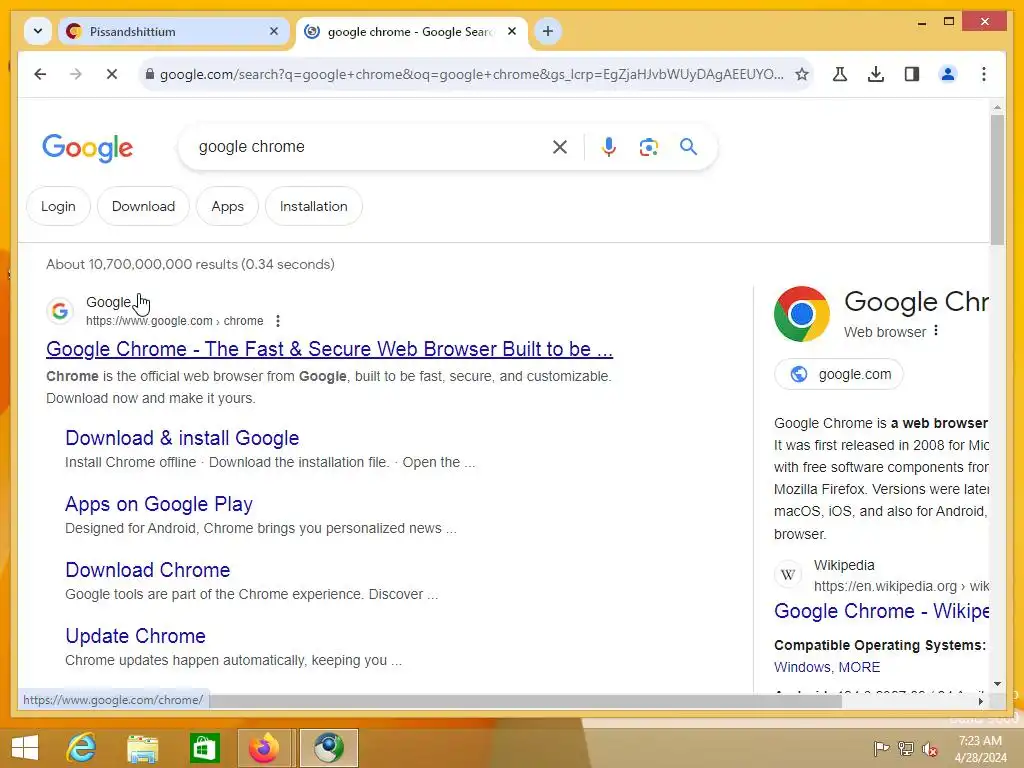This screenshot has height=768, width=1024.
Task: Switch to Firefox in taskbar
Action: point(264,748)
